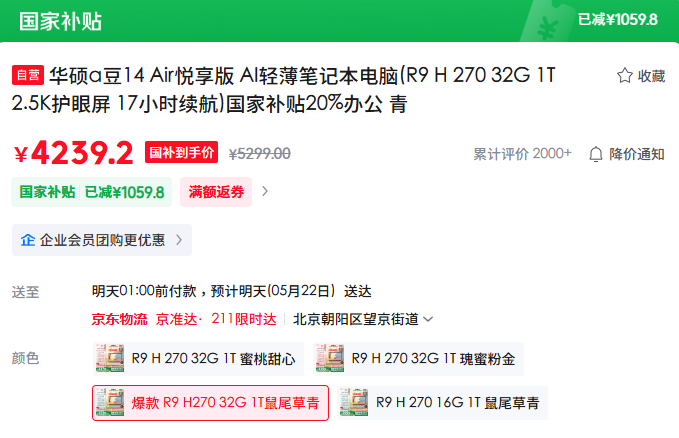Expand the delivery address 北京朝阳区望京街道 dropdown

[363, 319]
